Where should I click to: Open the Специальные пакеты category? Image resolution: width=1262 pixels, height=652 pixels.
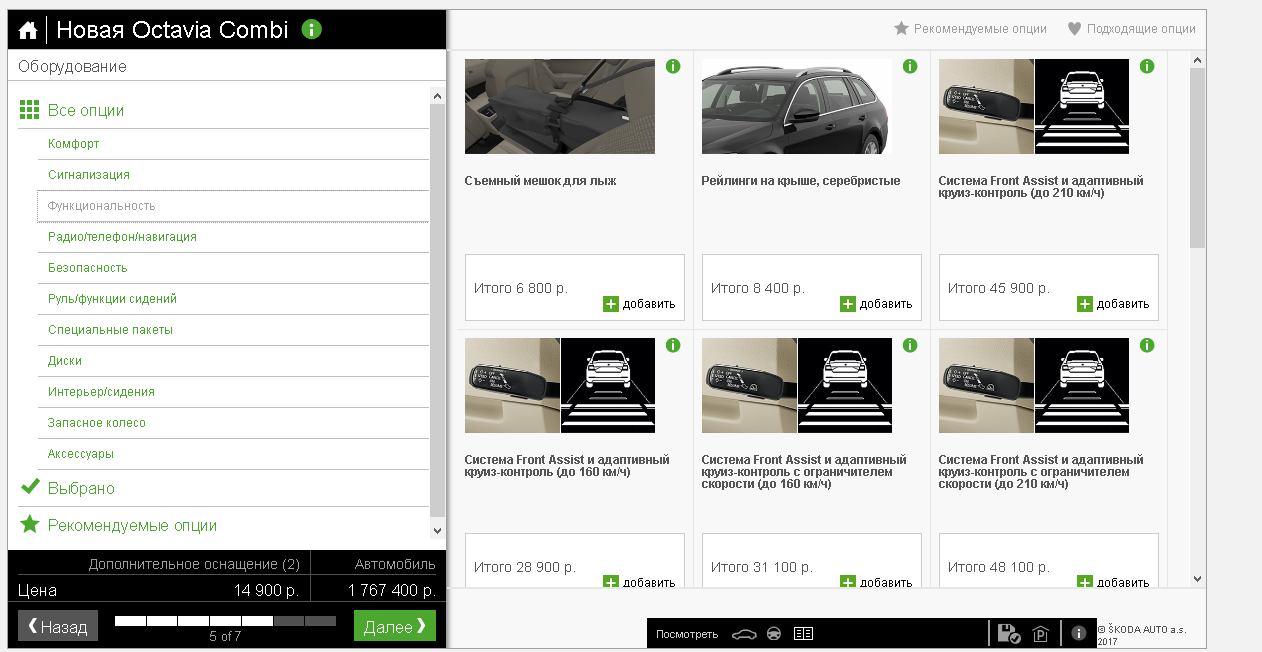point(233,330)
